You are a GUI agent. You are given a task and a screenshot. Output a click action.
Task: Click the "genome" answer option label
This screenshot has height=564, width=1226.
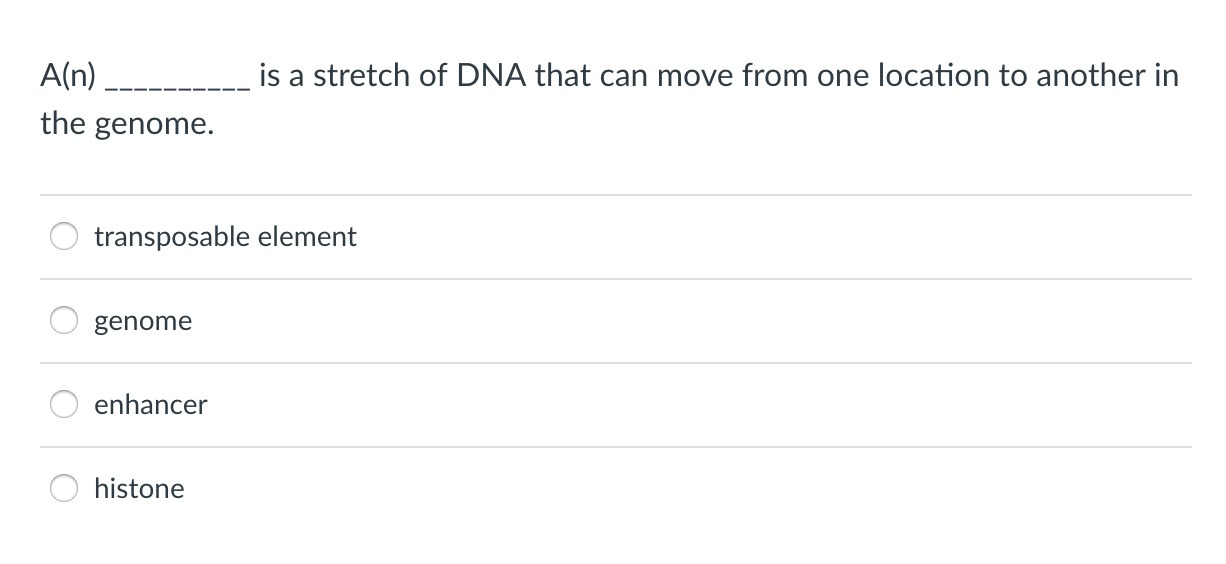tap(143, 321)
